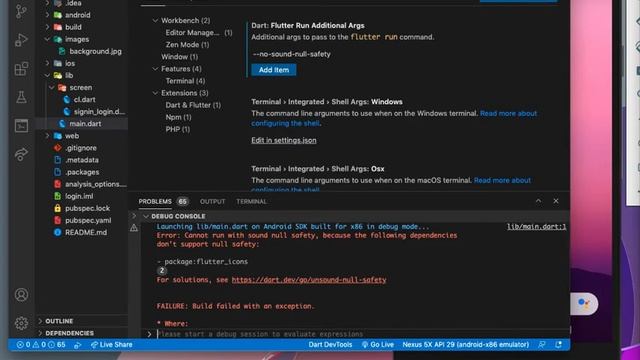Collapse Features settings category
The width and height of the screenshot is (640, 360).
155,69
